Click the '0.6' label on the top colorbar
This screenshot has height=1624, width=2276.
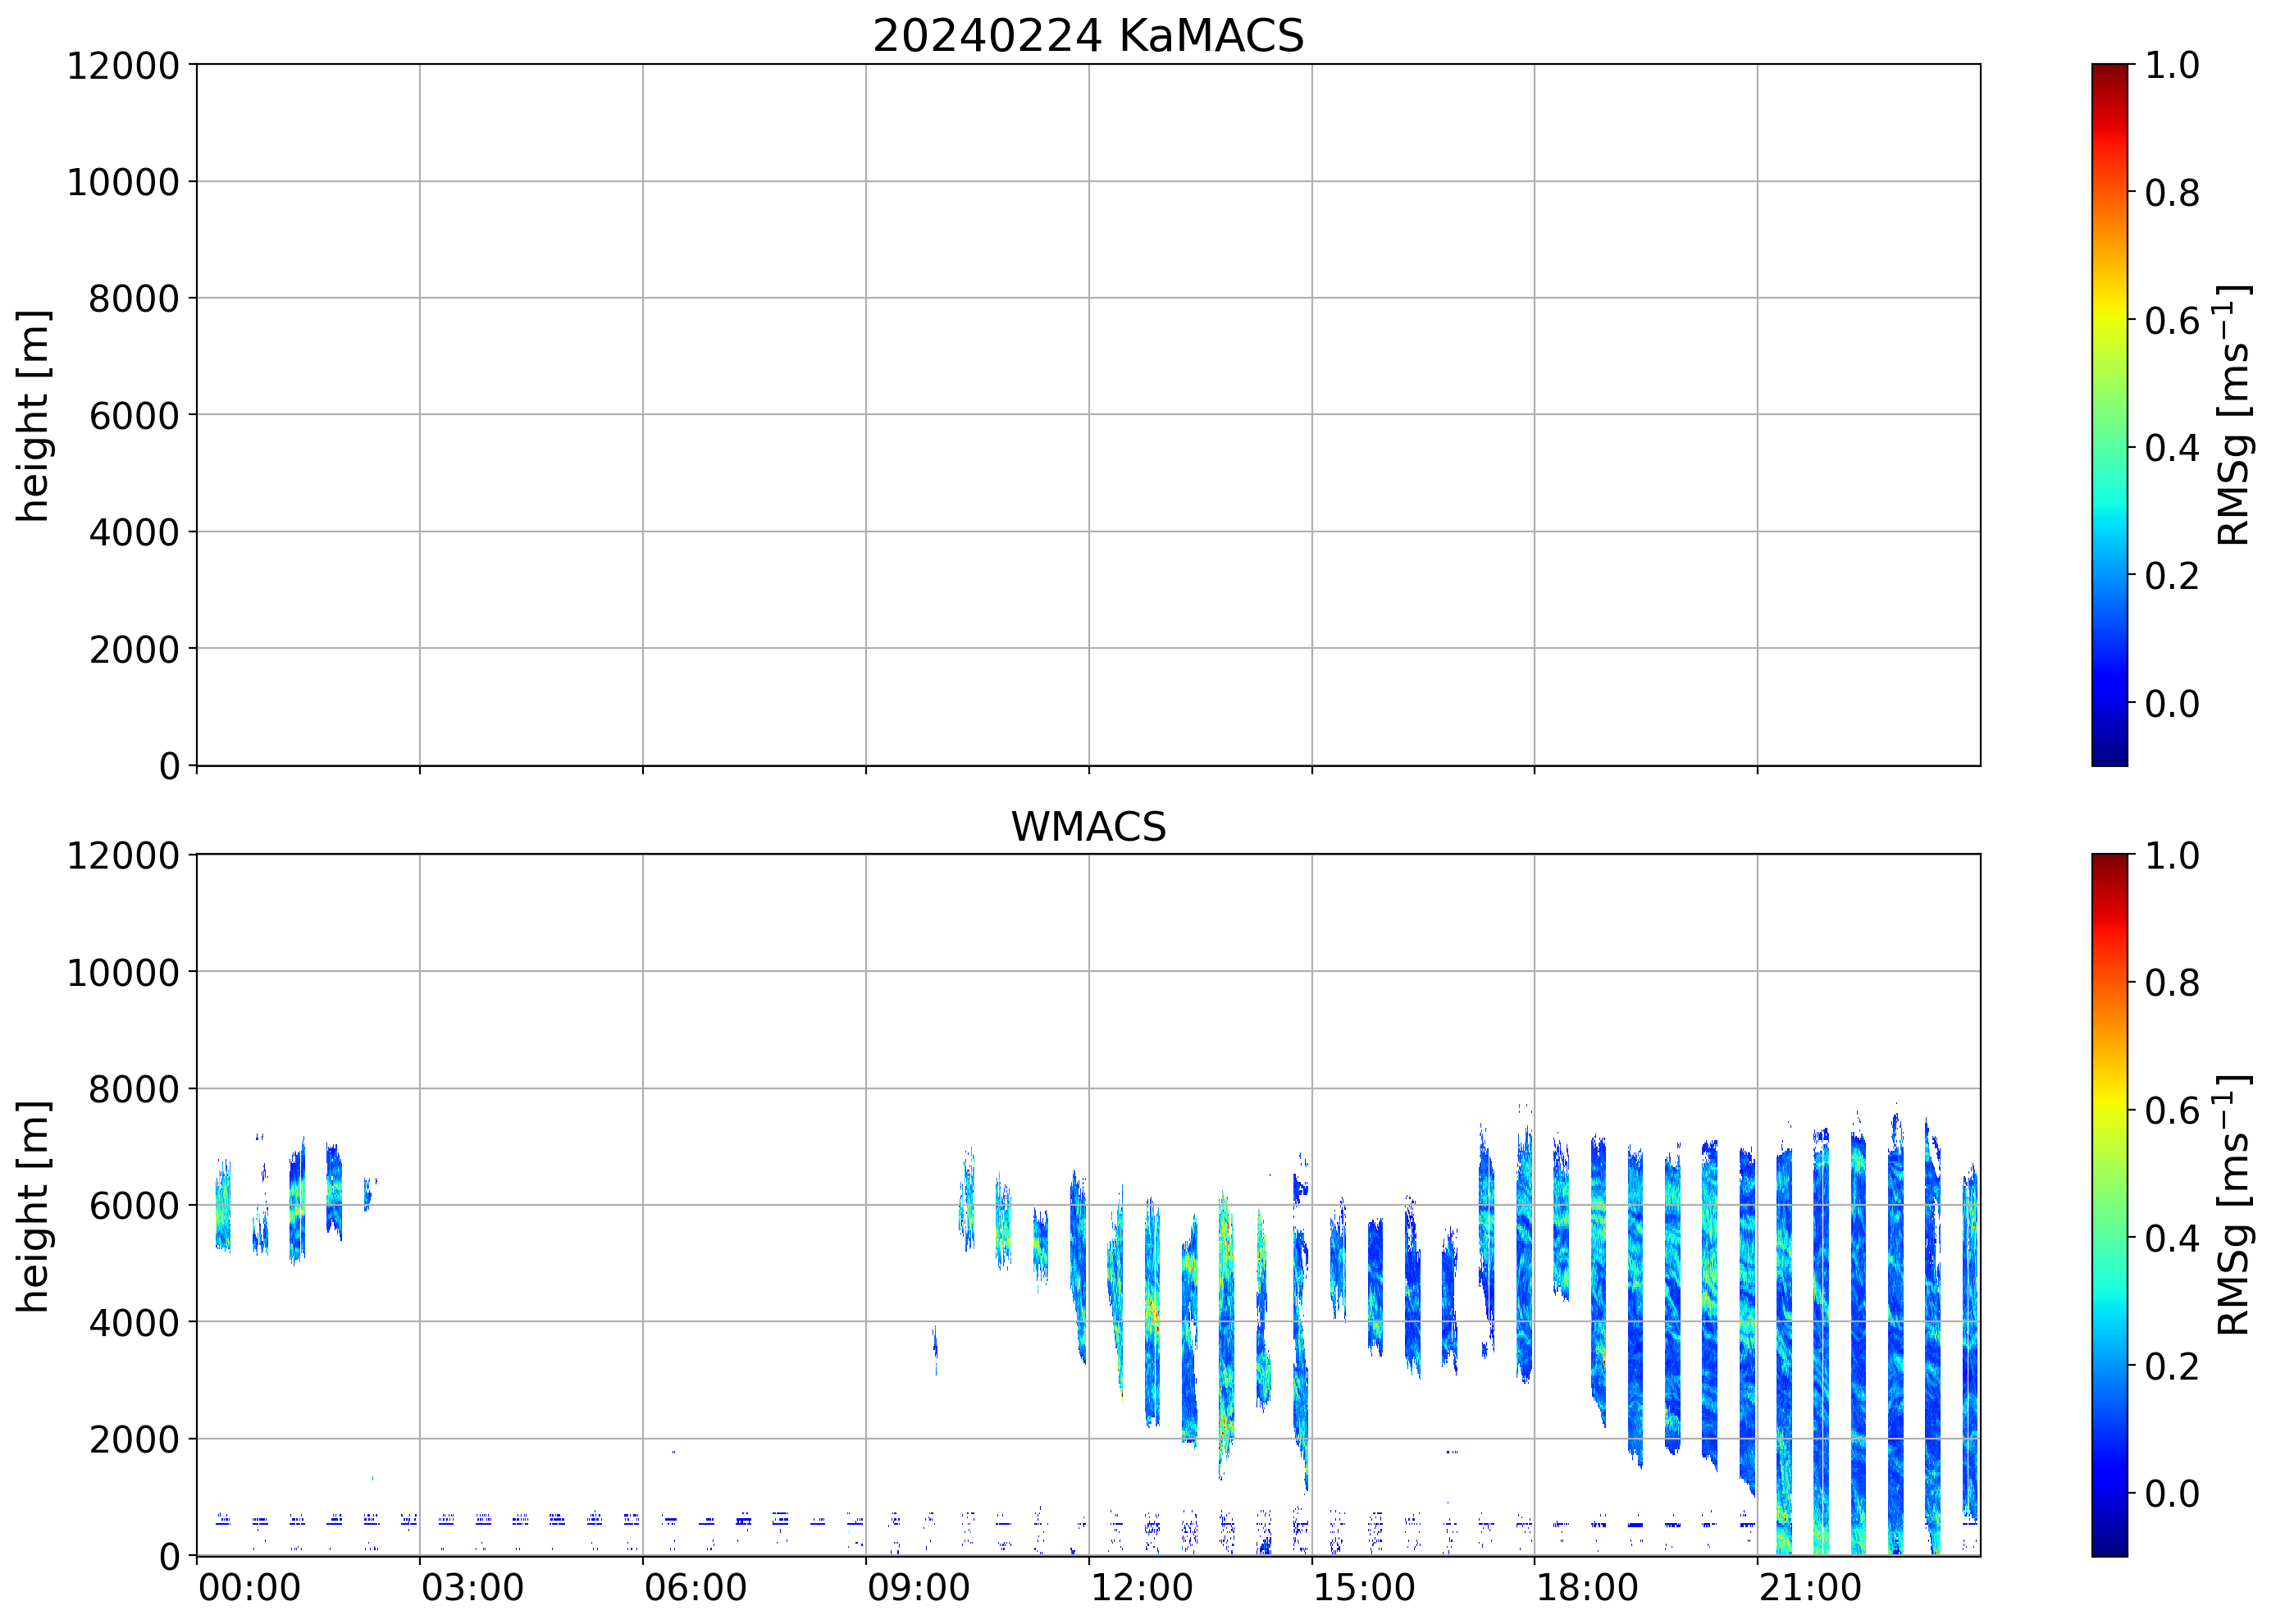pos(2171,321)
